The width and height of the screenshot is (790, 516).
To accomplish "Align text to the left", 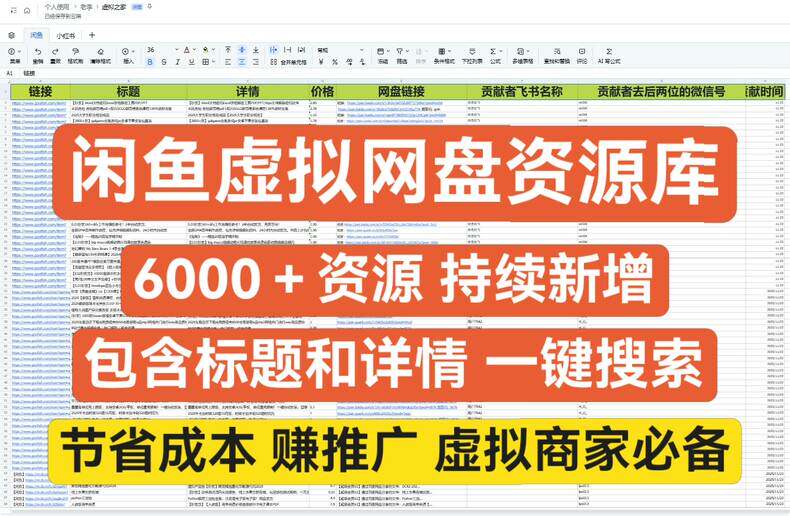I will [x=228, y=61].
